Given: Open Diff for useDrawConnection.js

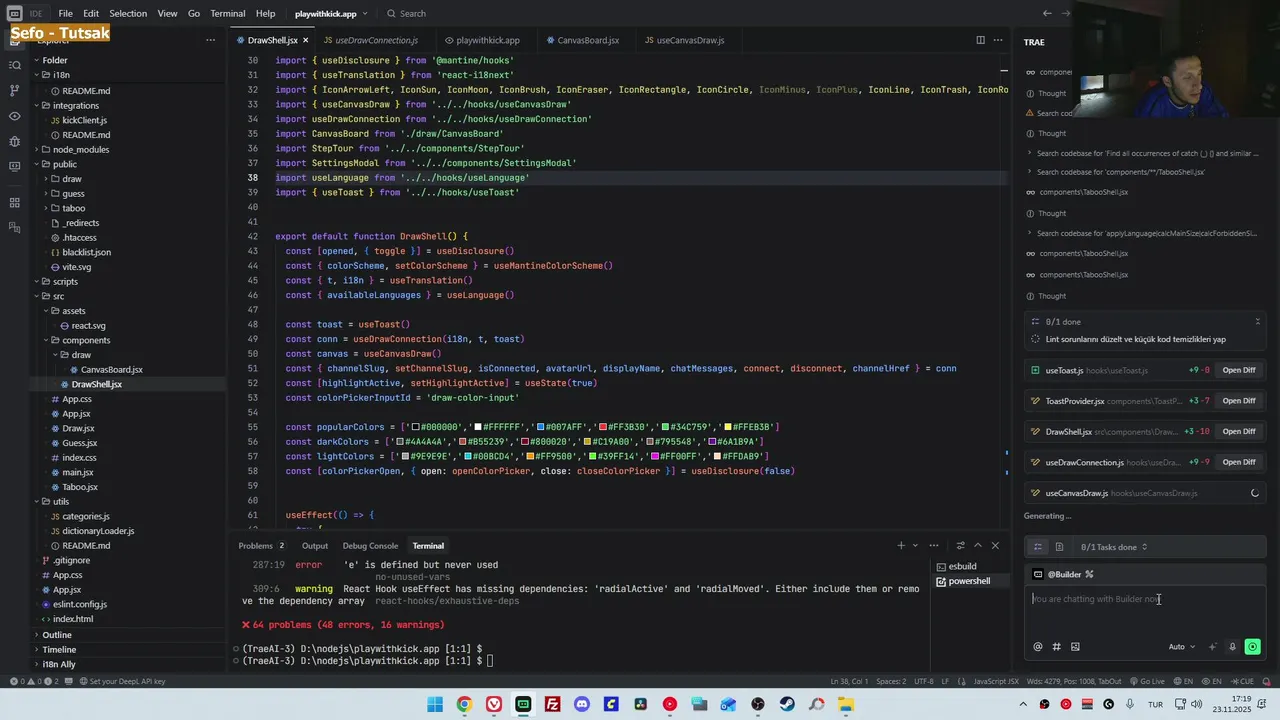Looking at the screenshot, I should click(1238, 462).
